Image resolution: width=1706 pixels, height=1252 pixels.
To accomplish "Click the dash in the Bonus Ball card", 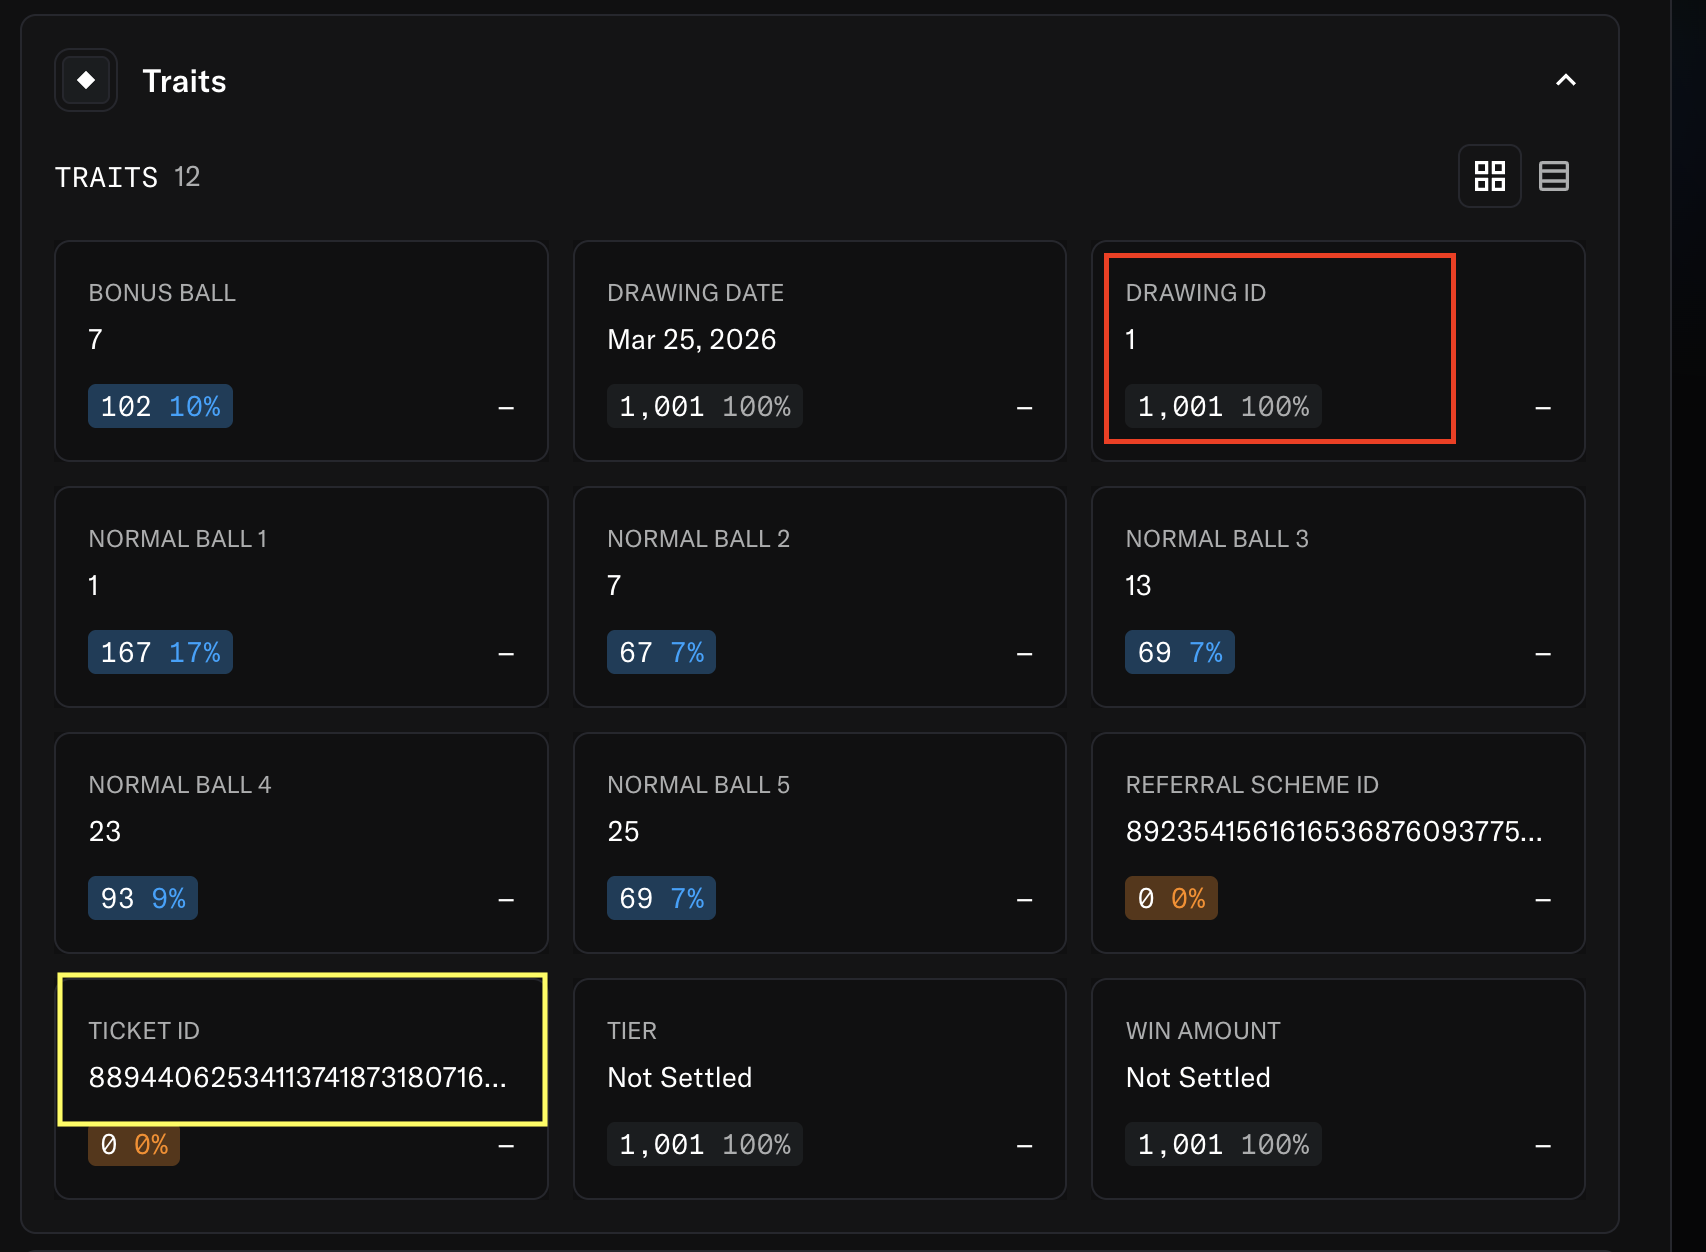I will [506, 408].
